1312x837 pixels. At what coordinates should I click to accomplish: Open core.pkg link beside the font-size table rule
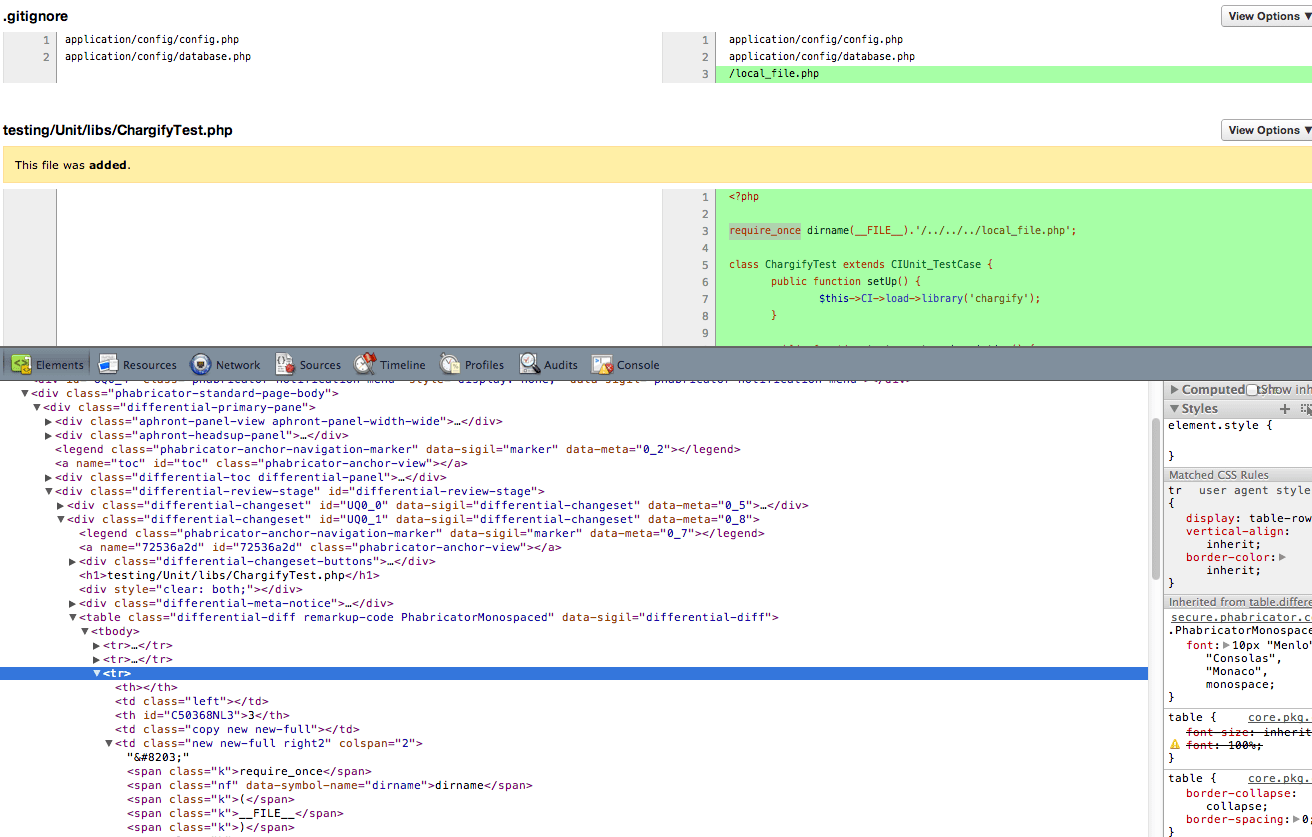click(x=1279, y=718)
